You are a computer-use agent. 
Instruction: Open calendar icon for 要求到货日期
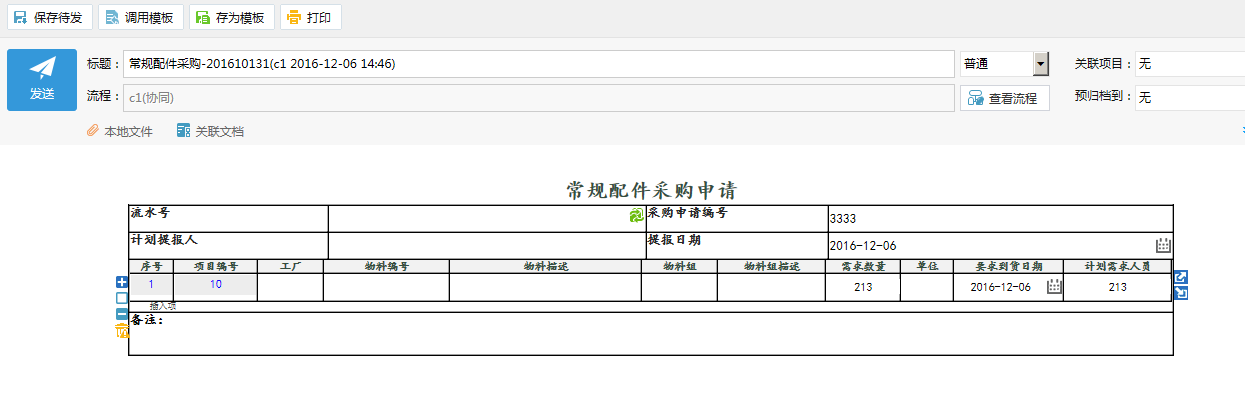[x=1054, y=287]
